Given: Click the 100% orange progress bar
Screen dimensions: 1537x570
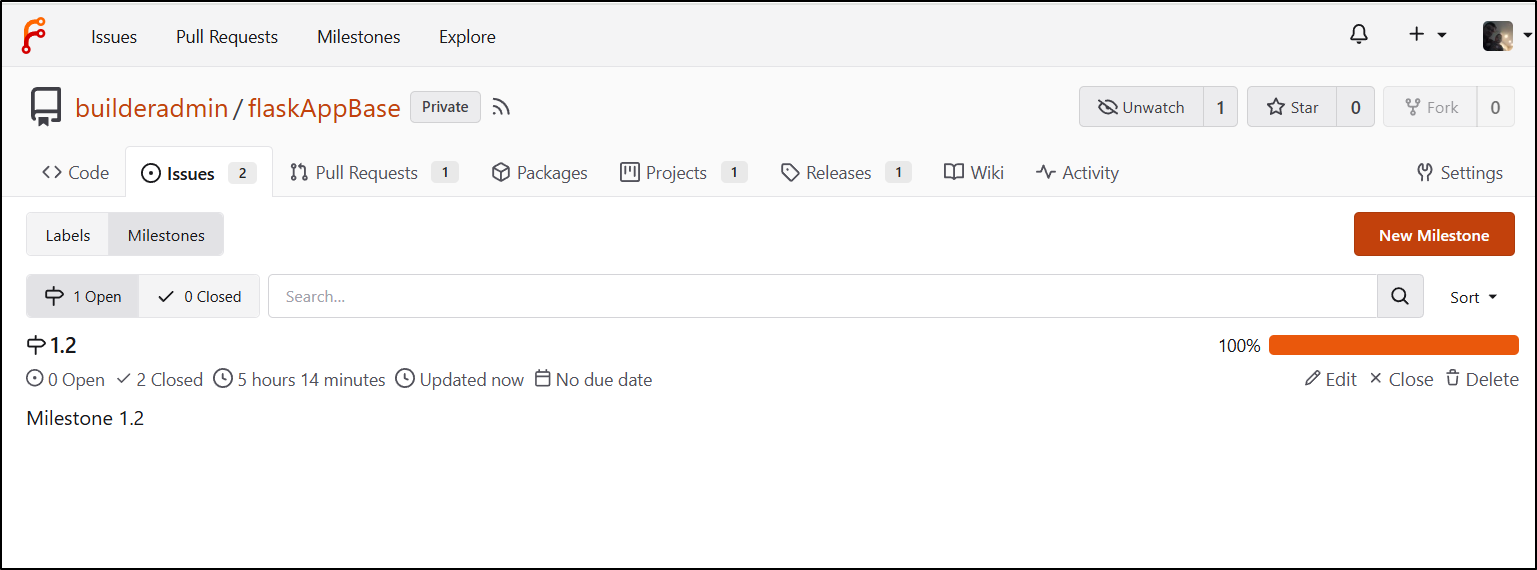Looking at the screenshot, I should tap(1394, 345).
